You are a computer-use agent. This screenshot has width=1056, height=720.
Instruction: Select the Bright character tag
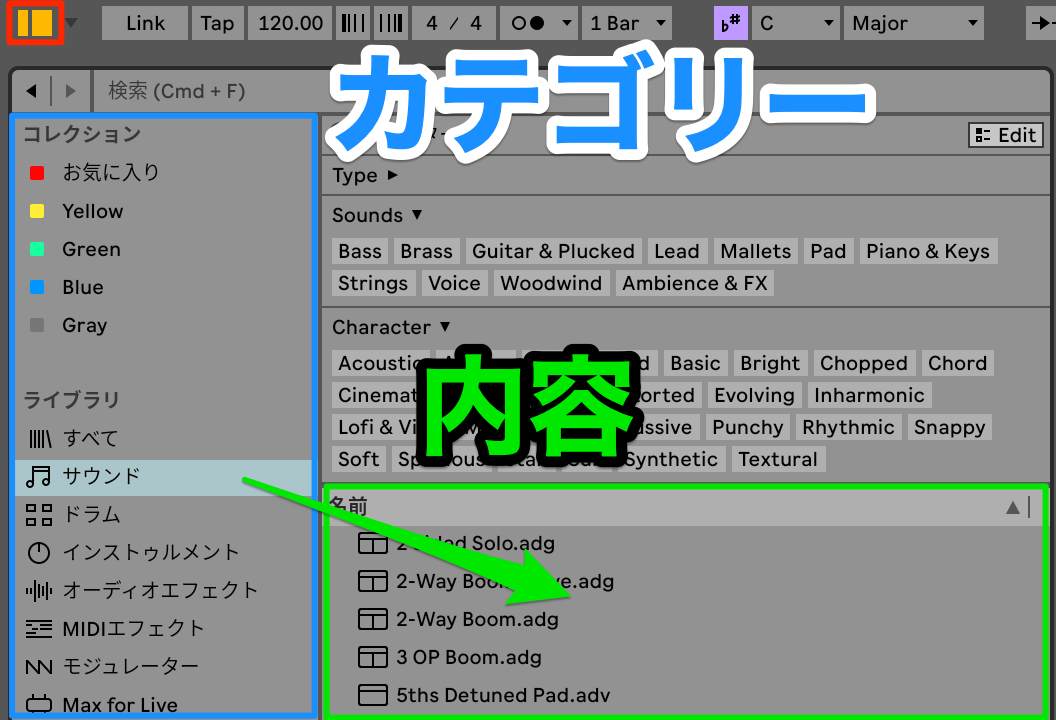(770, 363)
